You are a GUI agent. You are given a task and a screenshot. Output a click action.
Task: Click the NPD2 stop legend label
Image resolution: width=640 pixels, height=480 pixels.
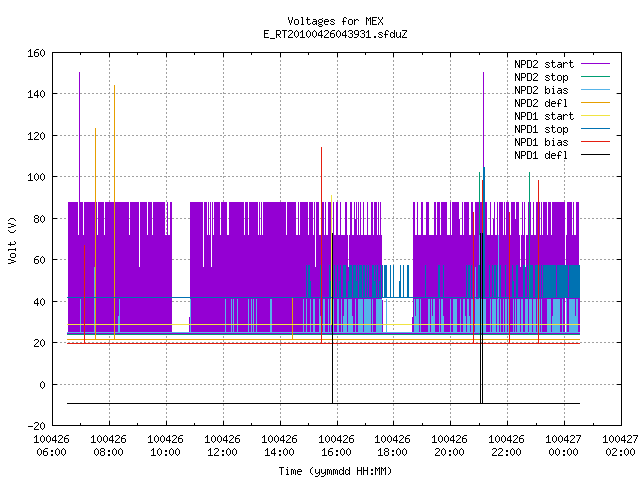(x=541, y=77)
